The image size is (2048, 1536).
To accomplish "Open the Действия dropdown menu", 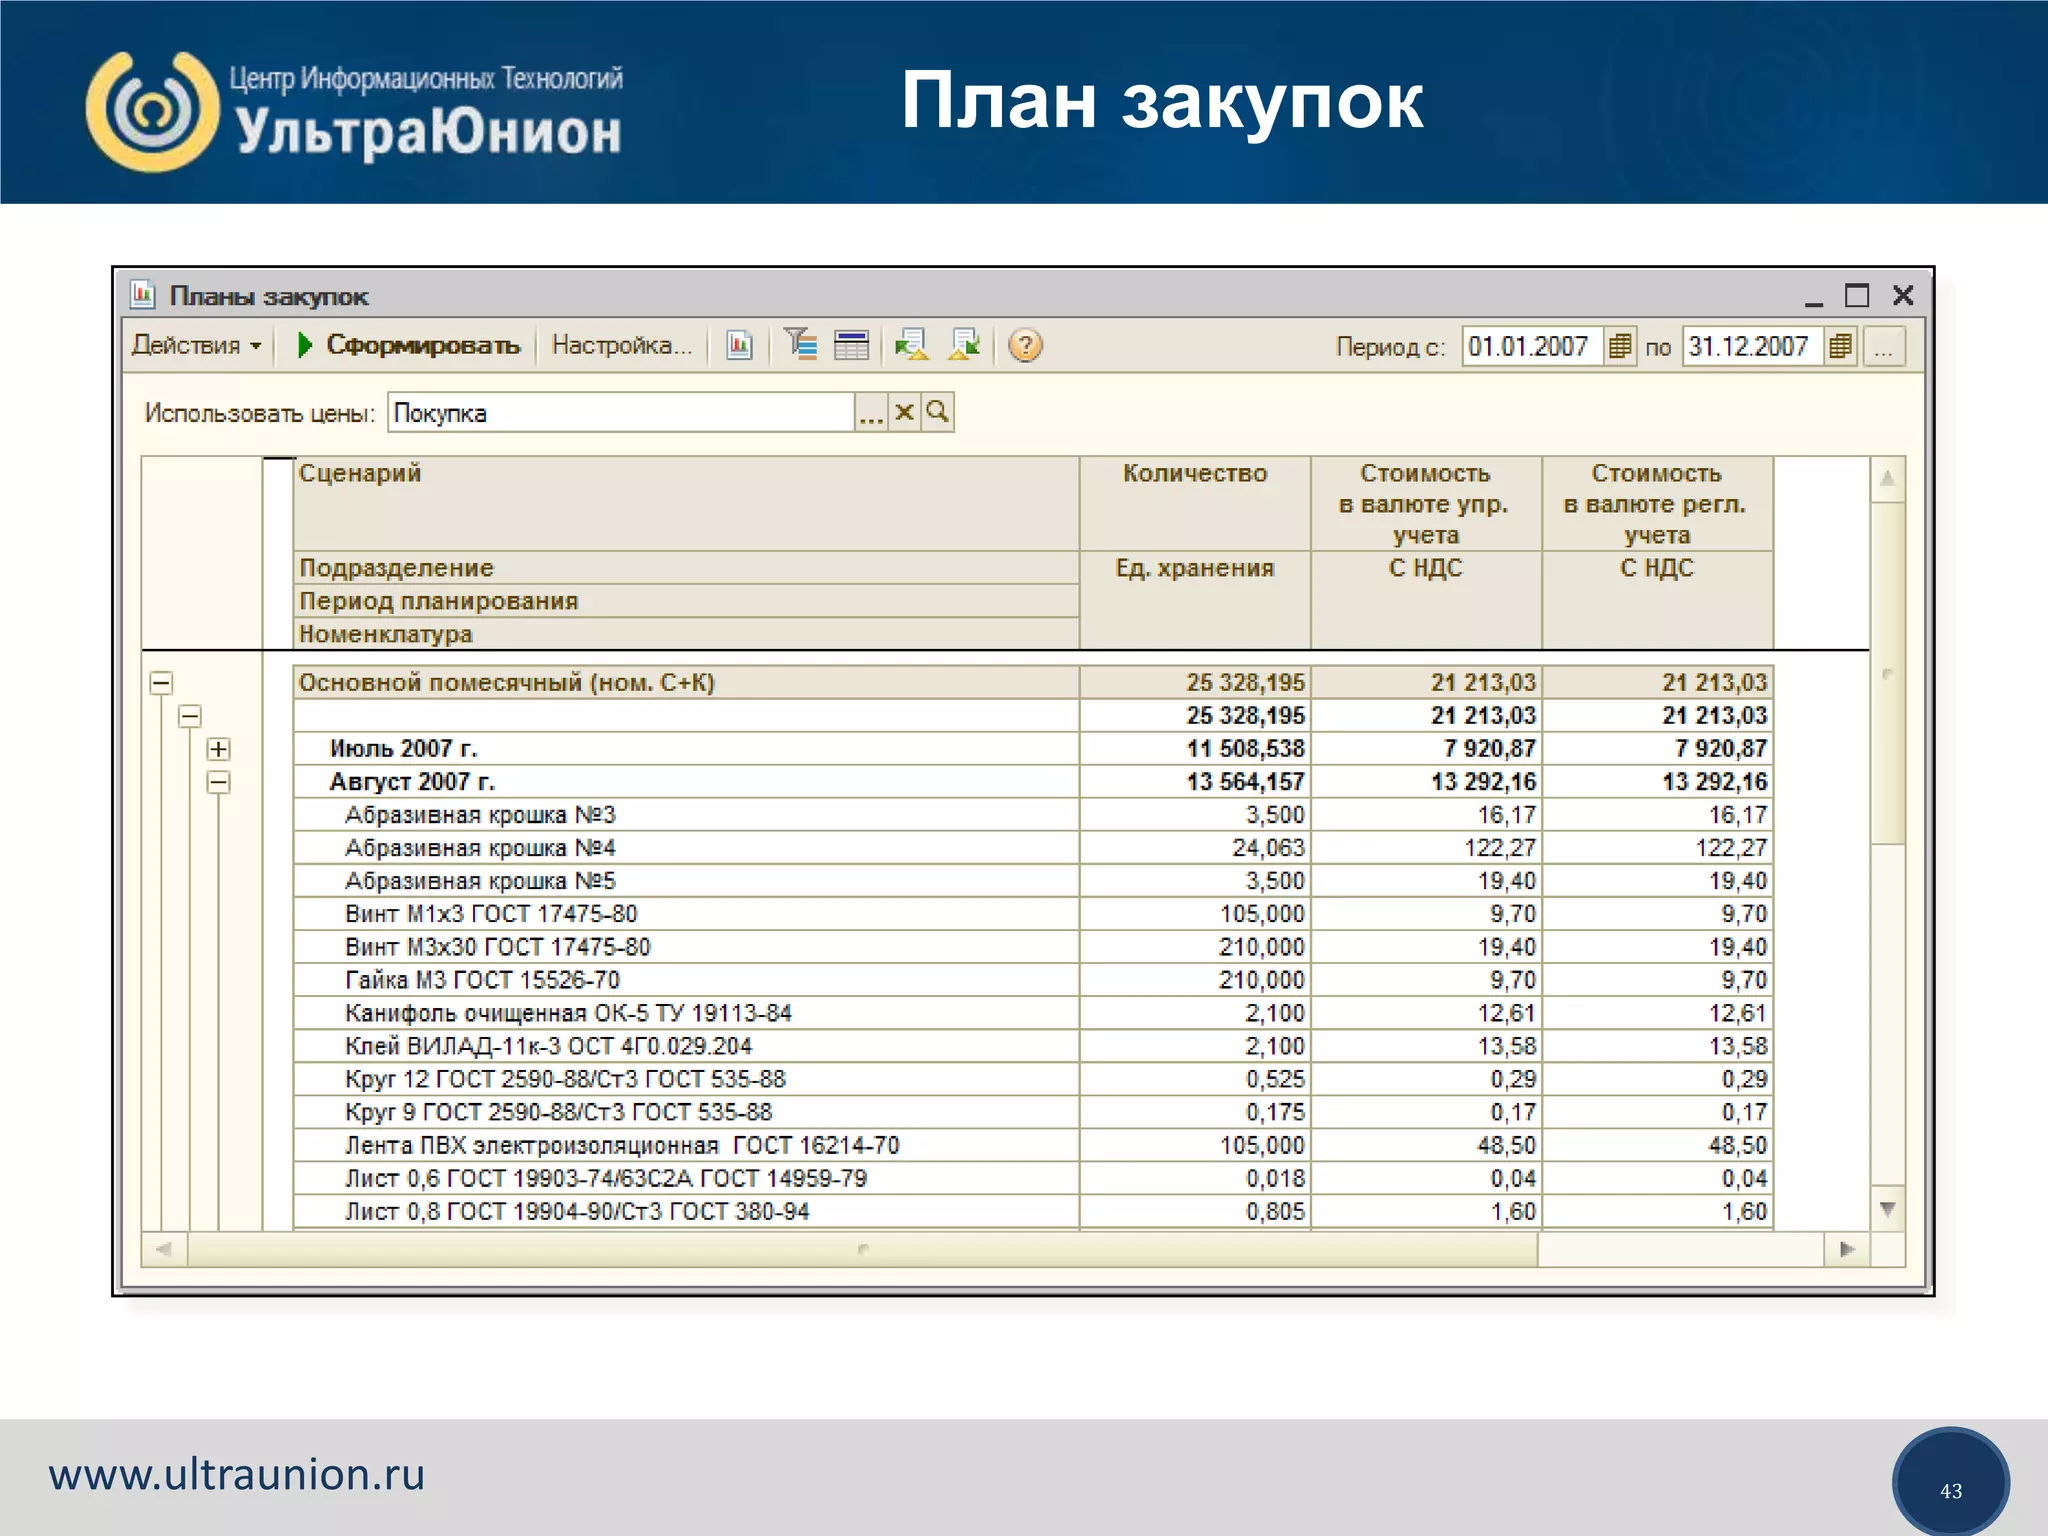I will click(x=196, y=346).
